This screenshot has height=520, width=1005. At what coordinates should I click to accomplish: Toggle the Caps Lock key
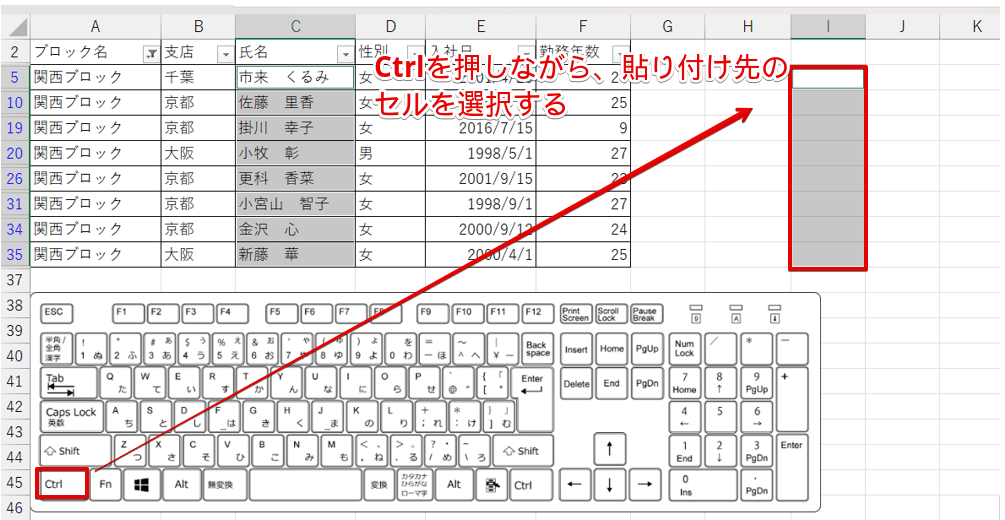pyautogui.click(x=71, y=416)
